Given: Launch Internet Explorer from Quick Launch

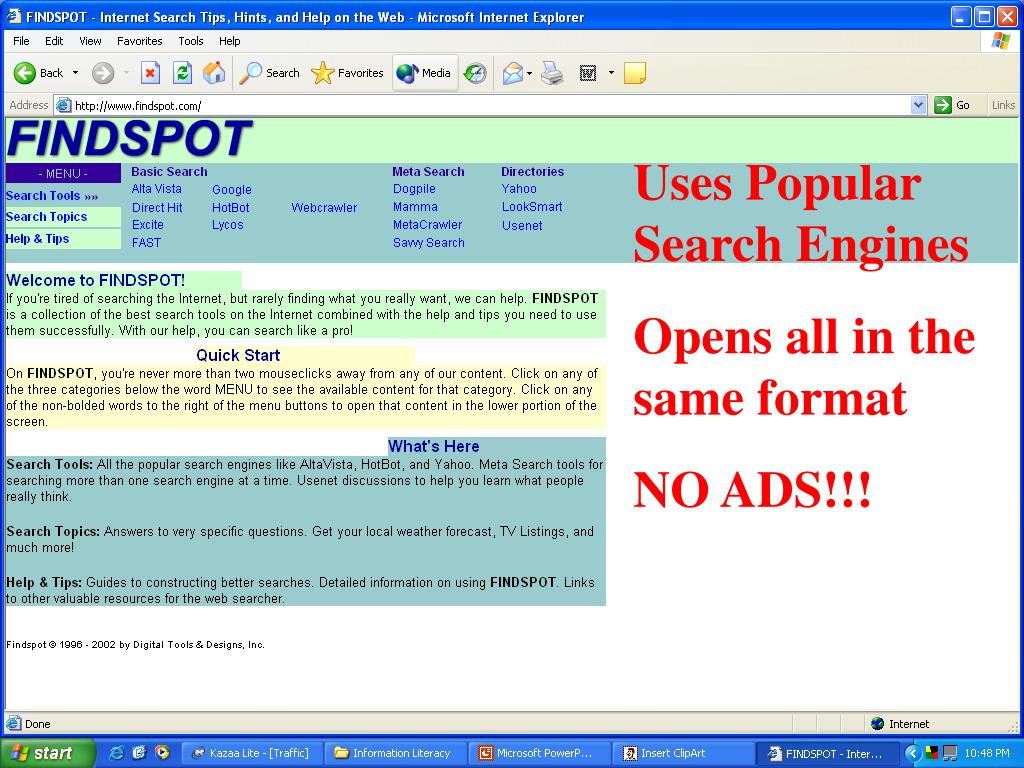Looking at the screenshot, I should (x=116, y=753).
